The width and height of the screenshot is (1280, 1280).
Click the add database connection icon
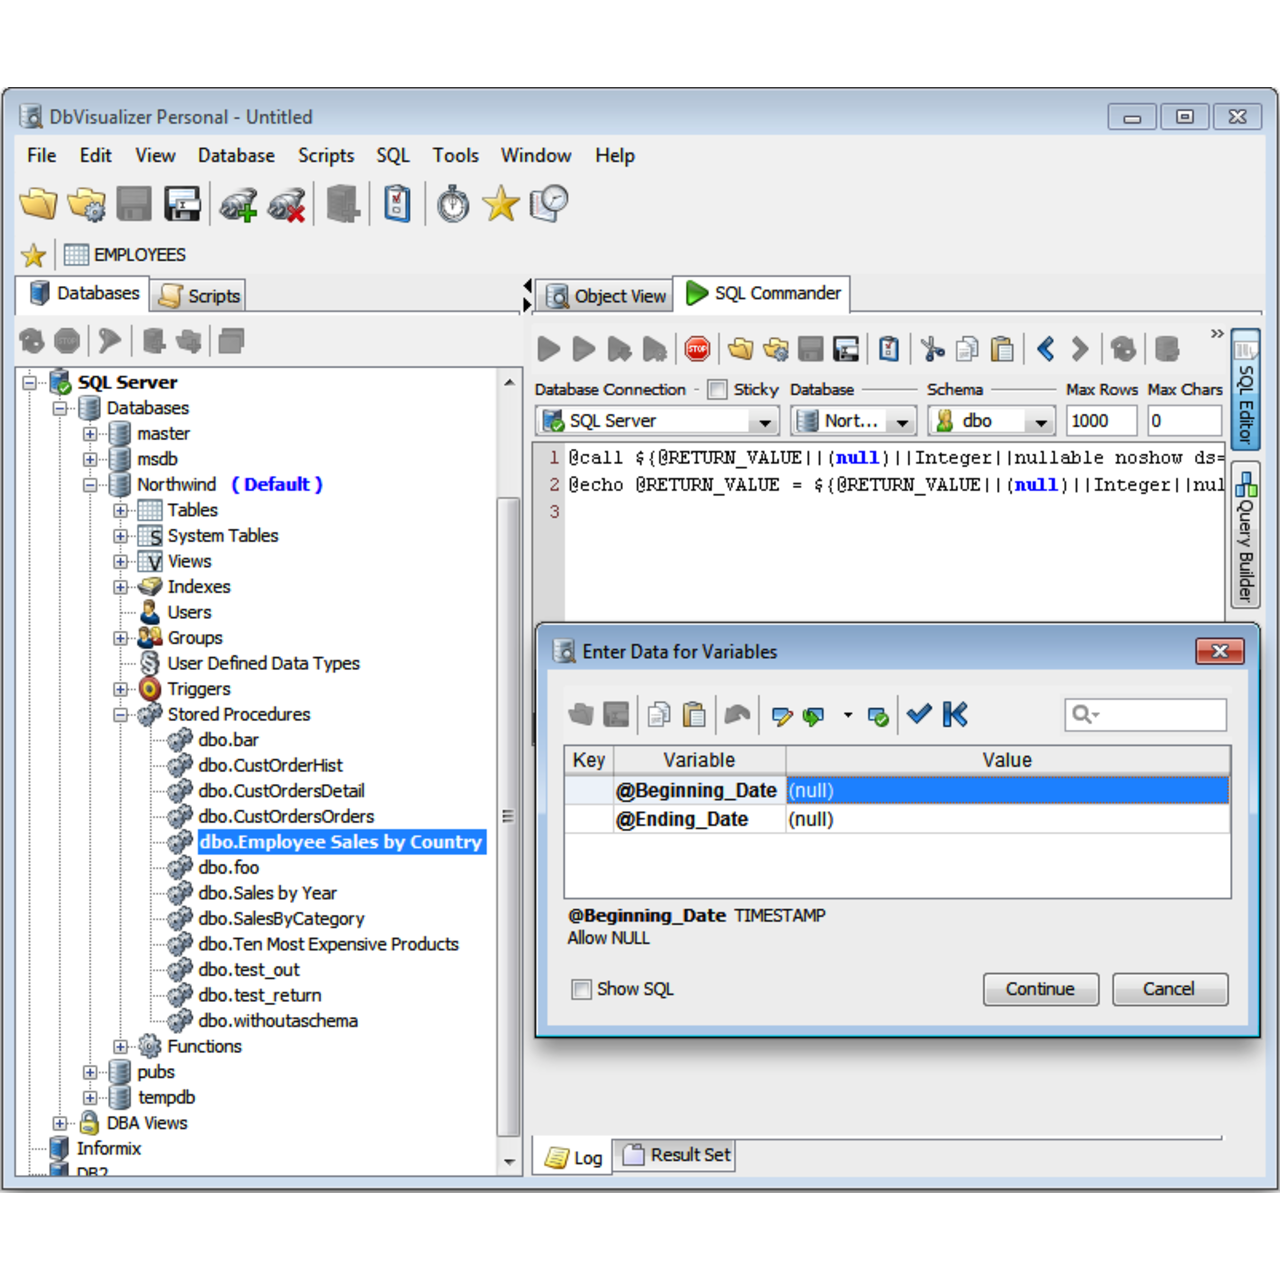[x=239, y=205]
